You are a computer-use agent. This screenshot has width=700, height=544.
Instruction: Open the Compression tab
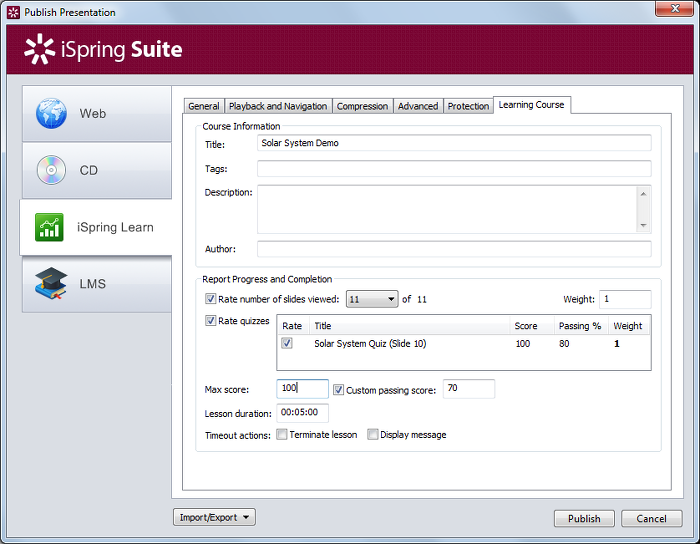[362, 106]
